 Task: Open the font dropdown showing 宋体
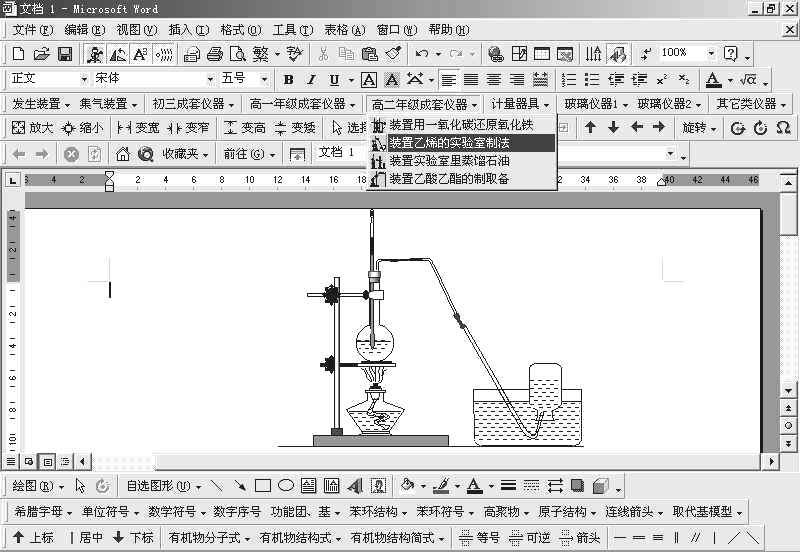pyautogui.click(x=210, y=79)
